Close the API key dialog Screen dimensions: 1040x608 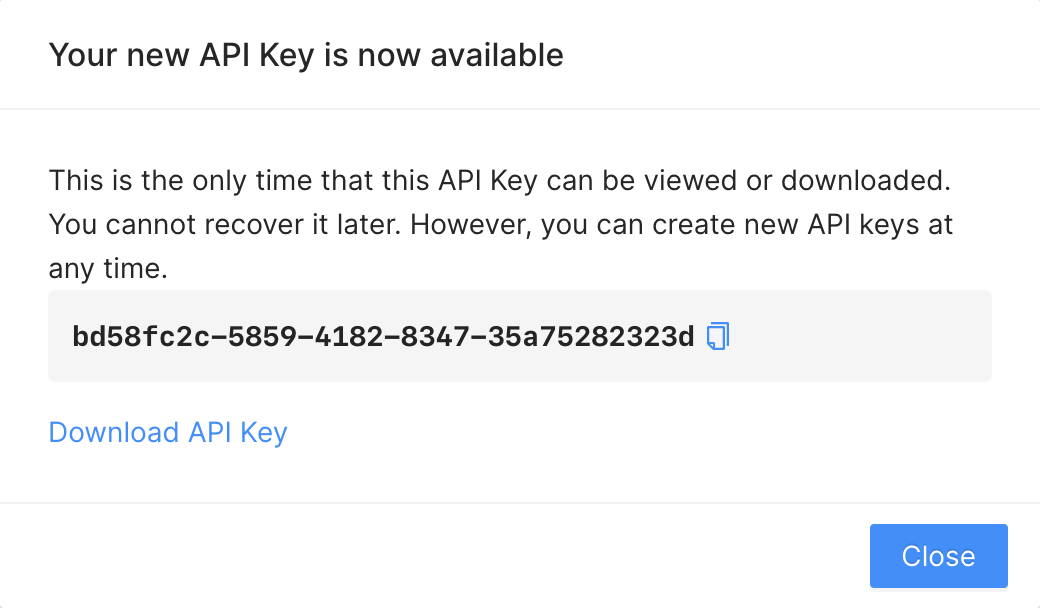(x=939, y=556)
